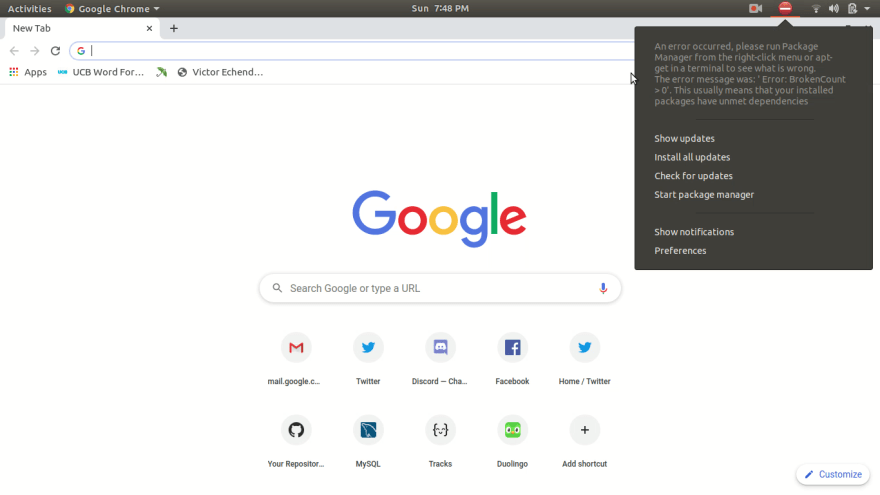880x495 pixels.
Task: Click the Customize button
Action: 833,474
